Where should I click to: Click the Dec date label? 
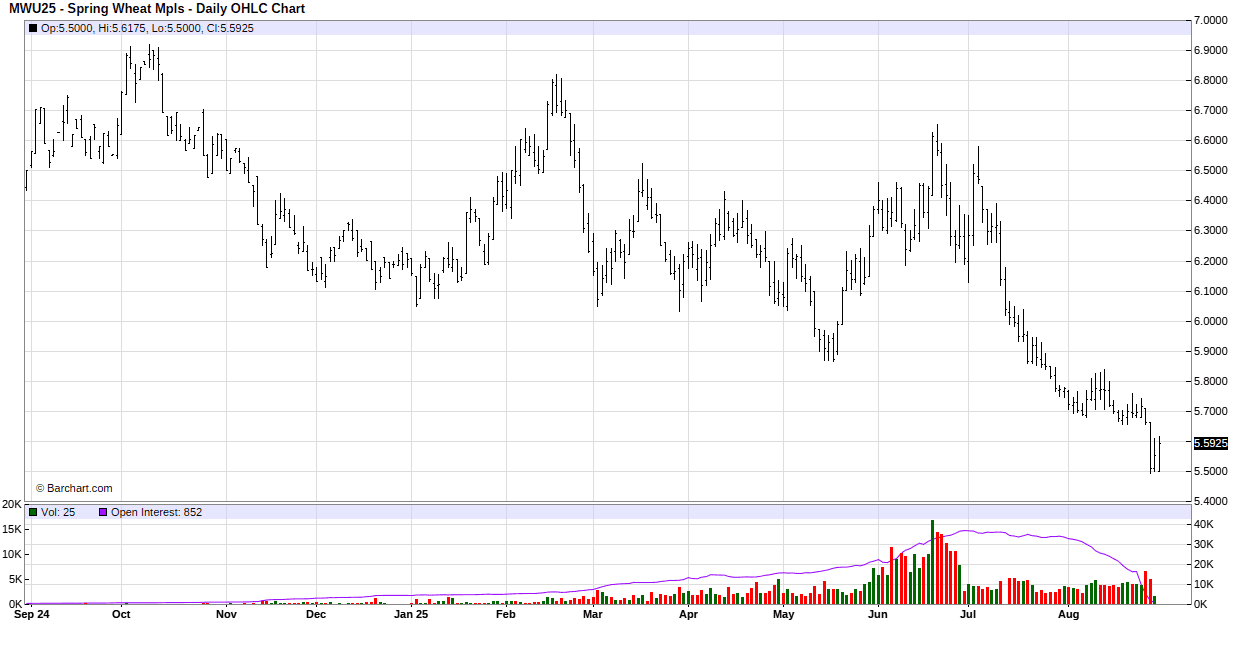click(316, 615)
